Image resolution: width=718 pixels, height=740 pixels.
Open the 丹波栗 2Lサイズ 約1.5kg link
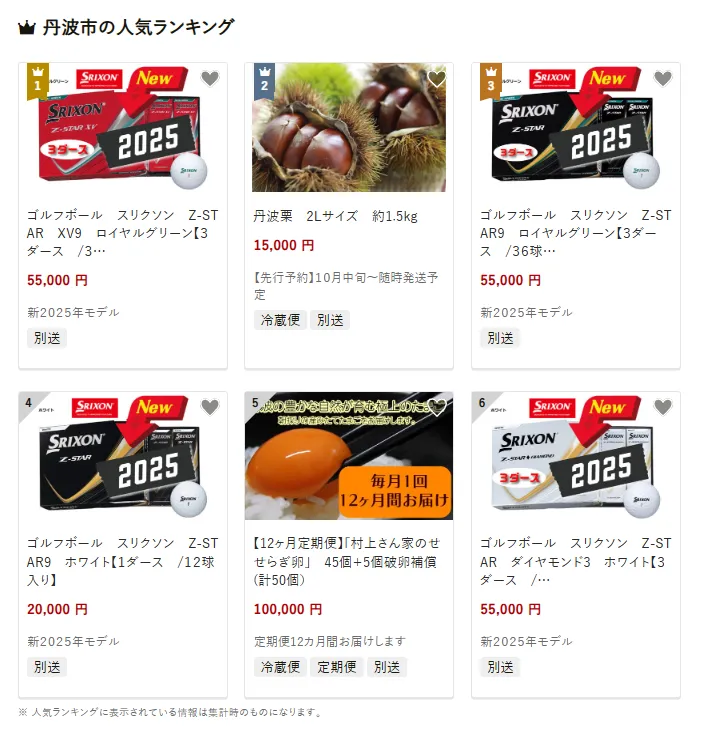coord(336,216)
